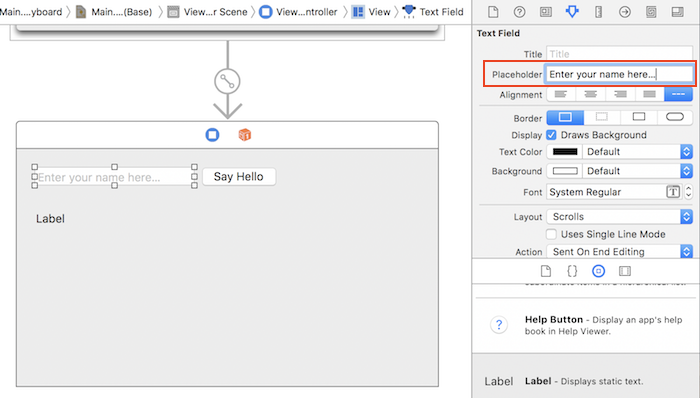Expand the Layout Scrolls dropdown

[x=620, y=217]
